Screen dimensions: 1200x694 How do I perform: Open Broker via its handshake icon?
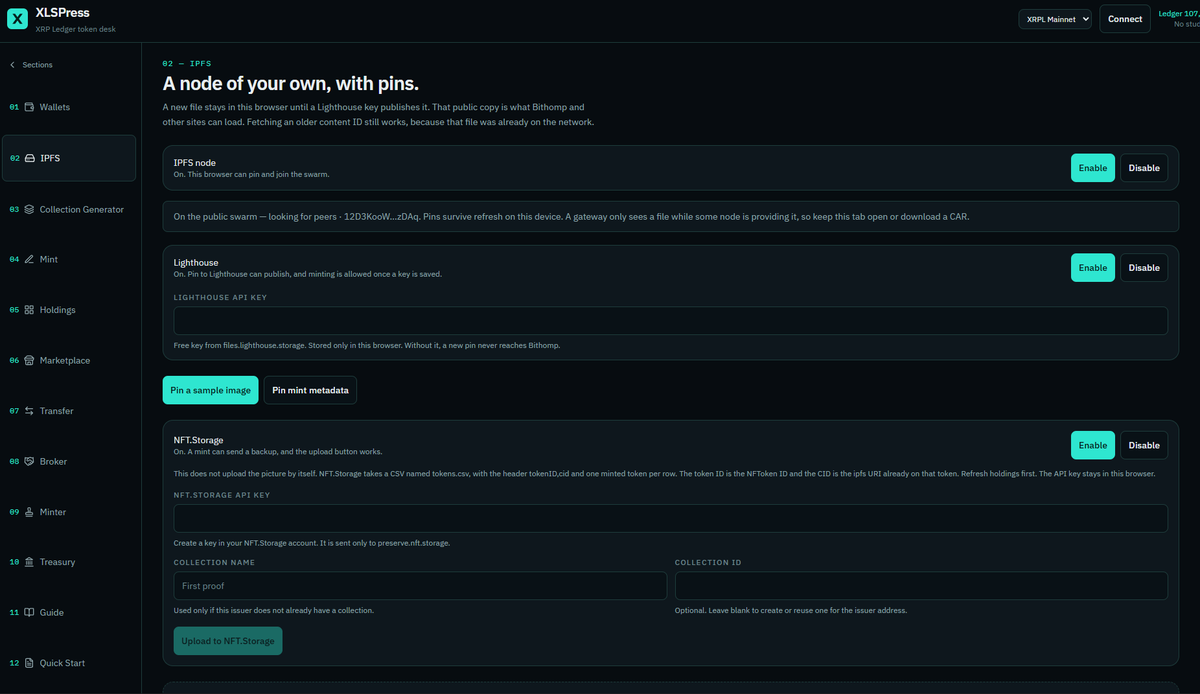(30, 461)
